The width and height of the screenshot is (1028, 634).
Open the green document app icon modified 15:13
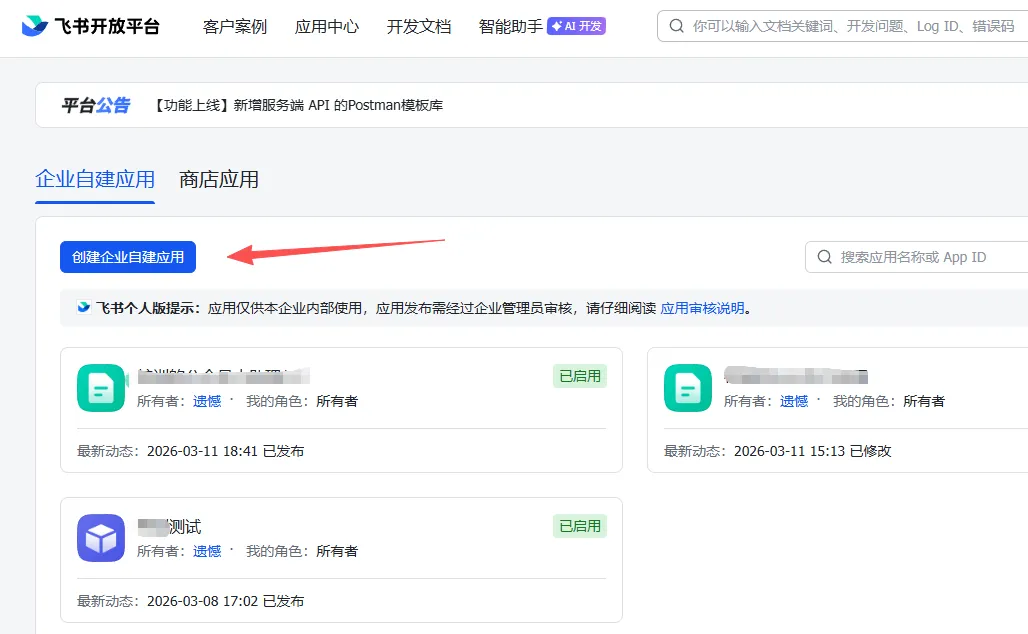(x=688, y=387)
